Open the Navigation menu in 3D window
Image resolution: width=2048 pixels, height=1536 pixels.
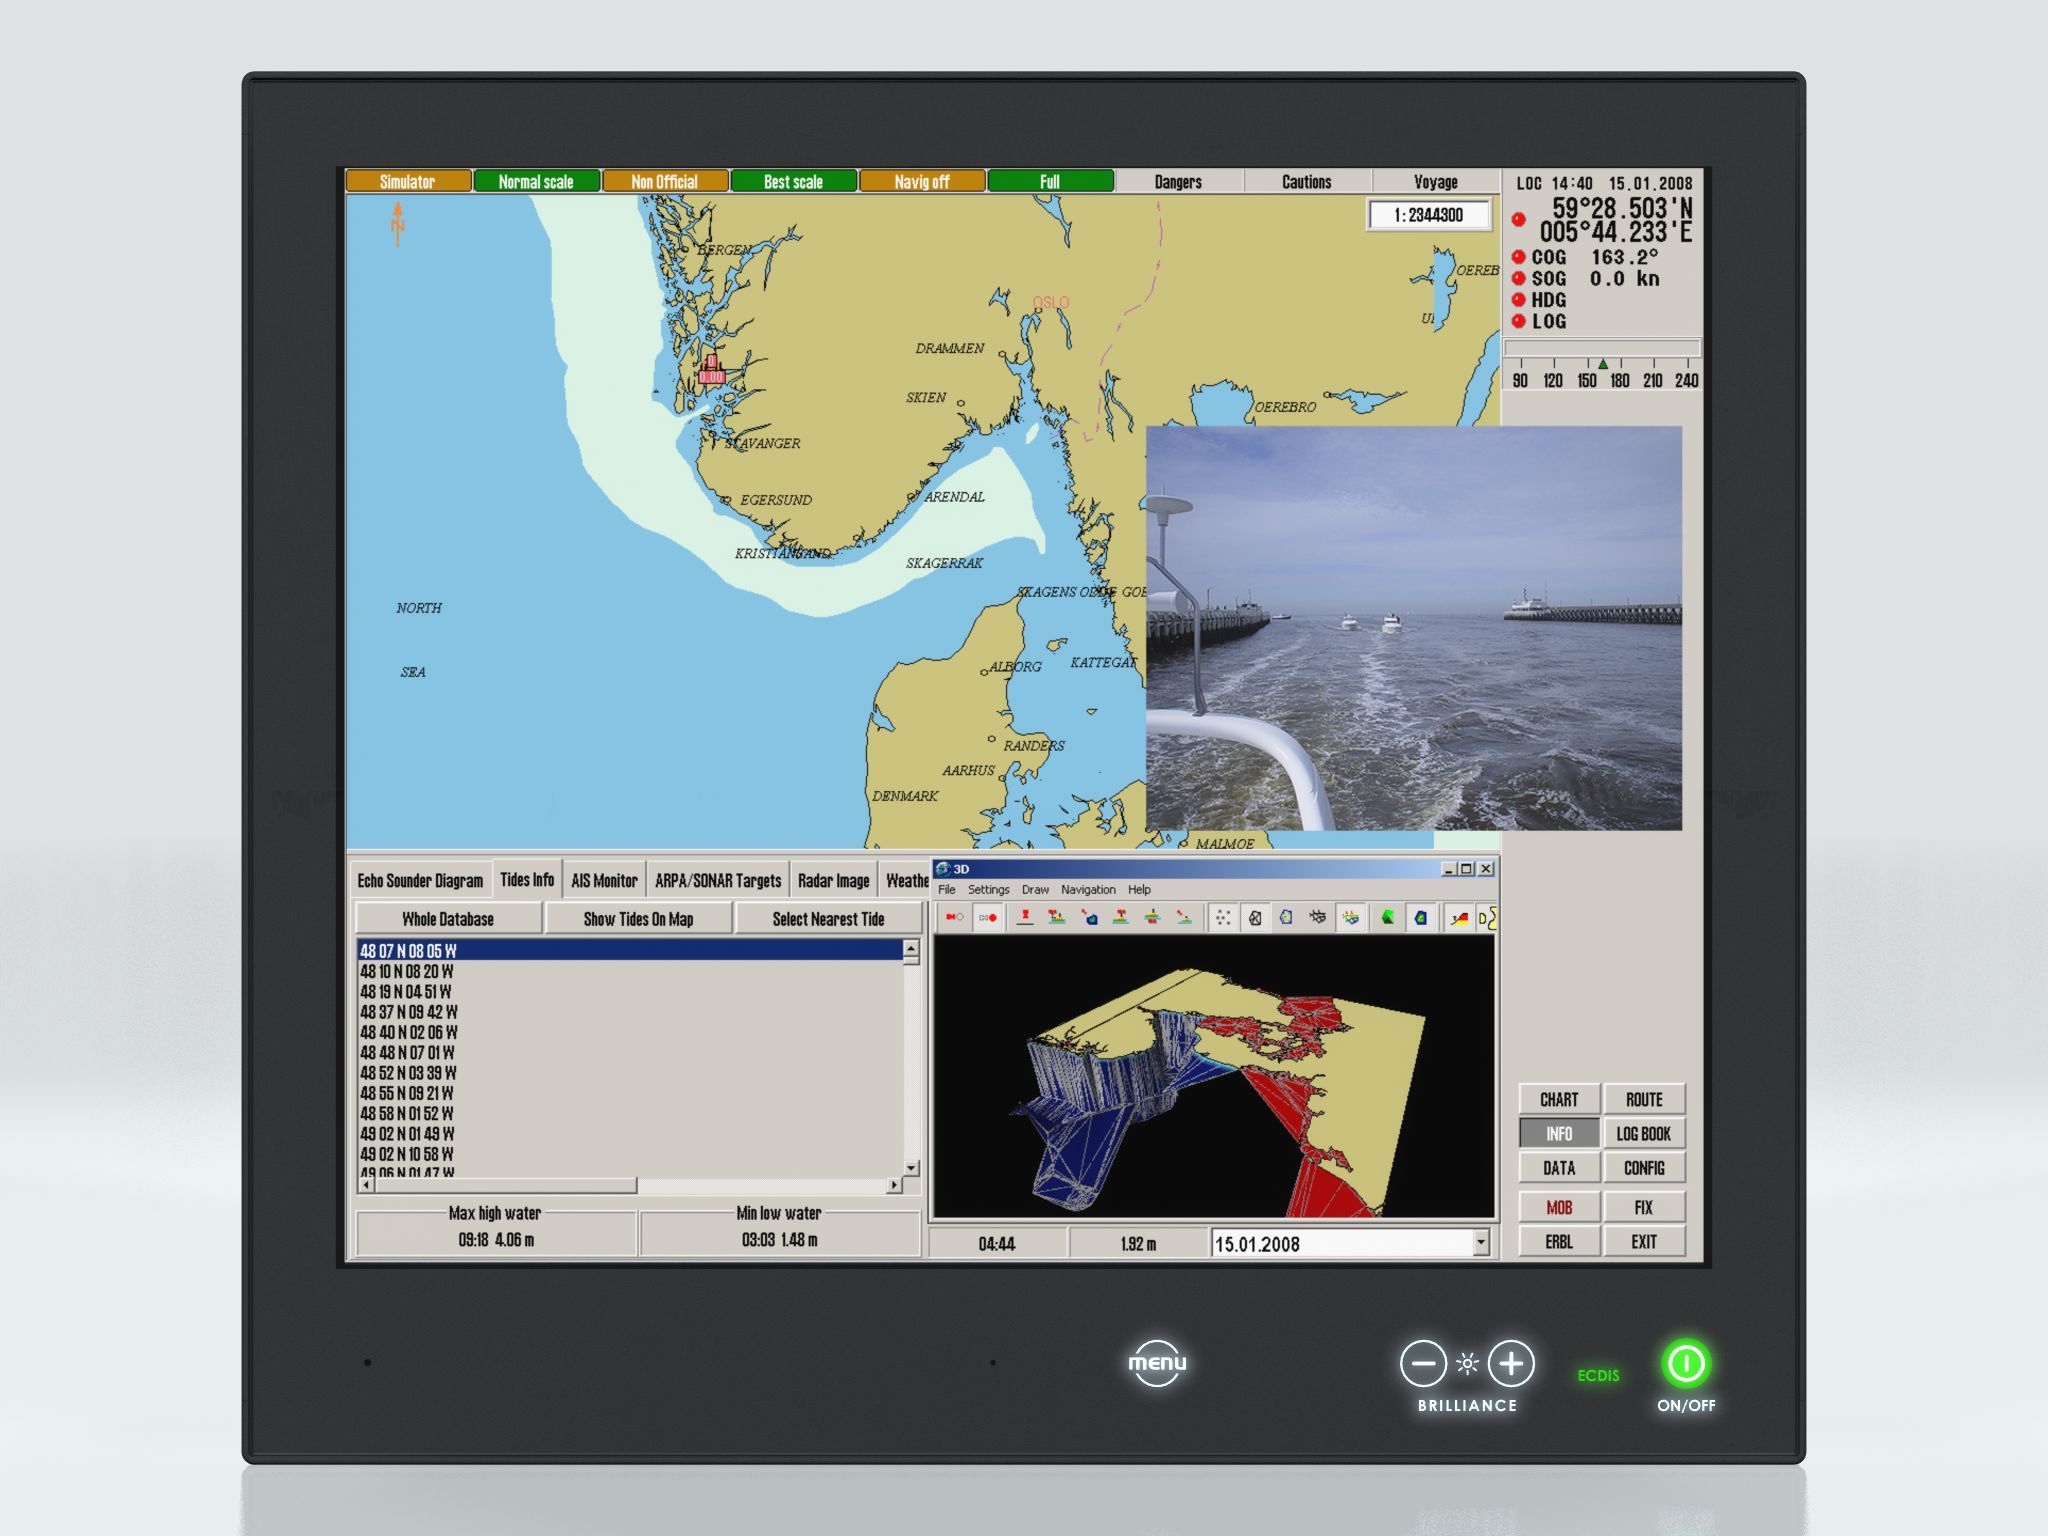coord(1088,889)
